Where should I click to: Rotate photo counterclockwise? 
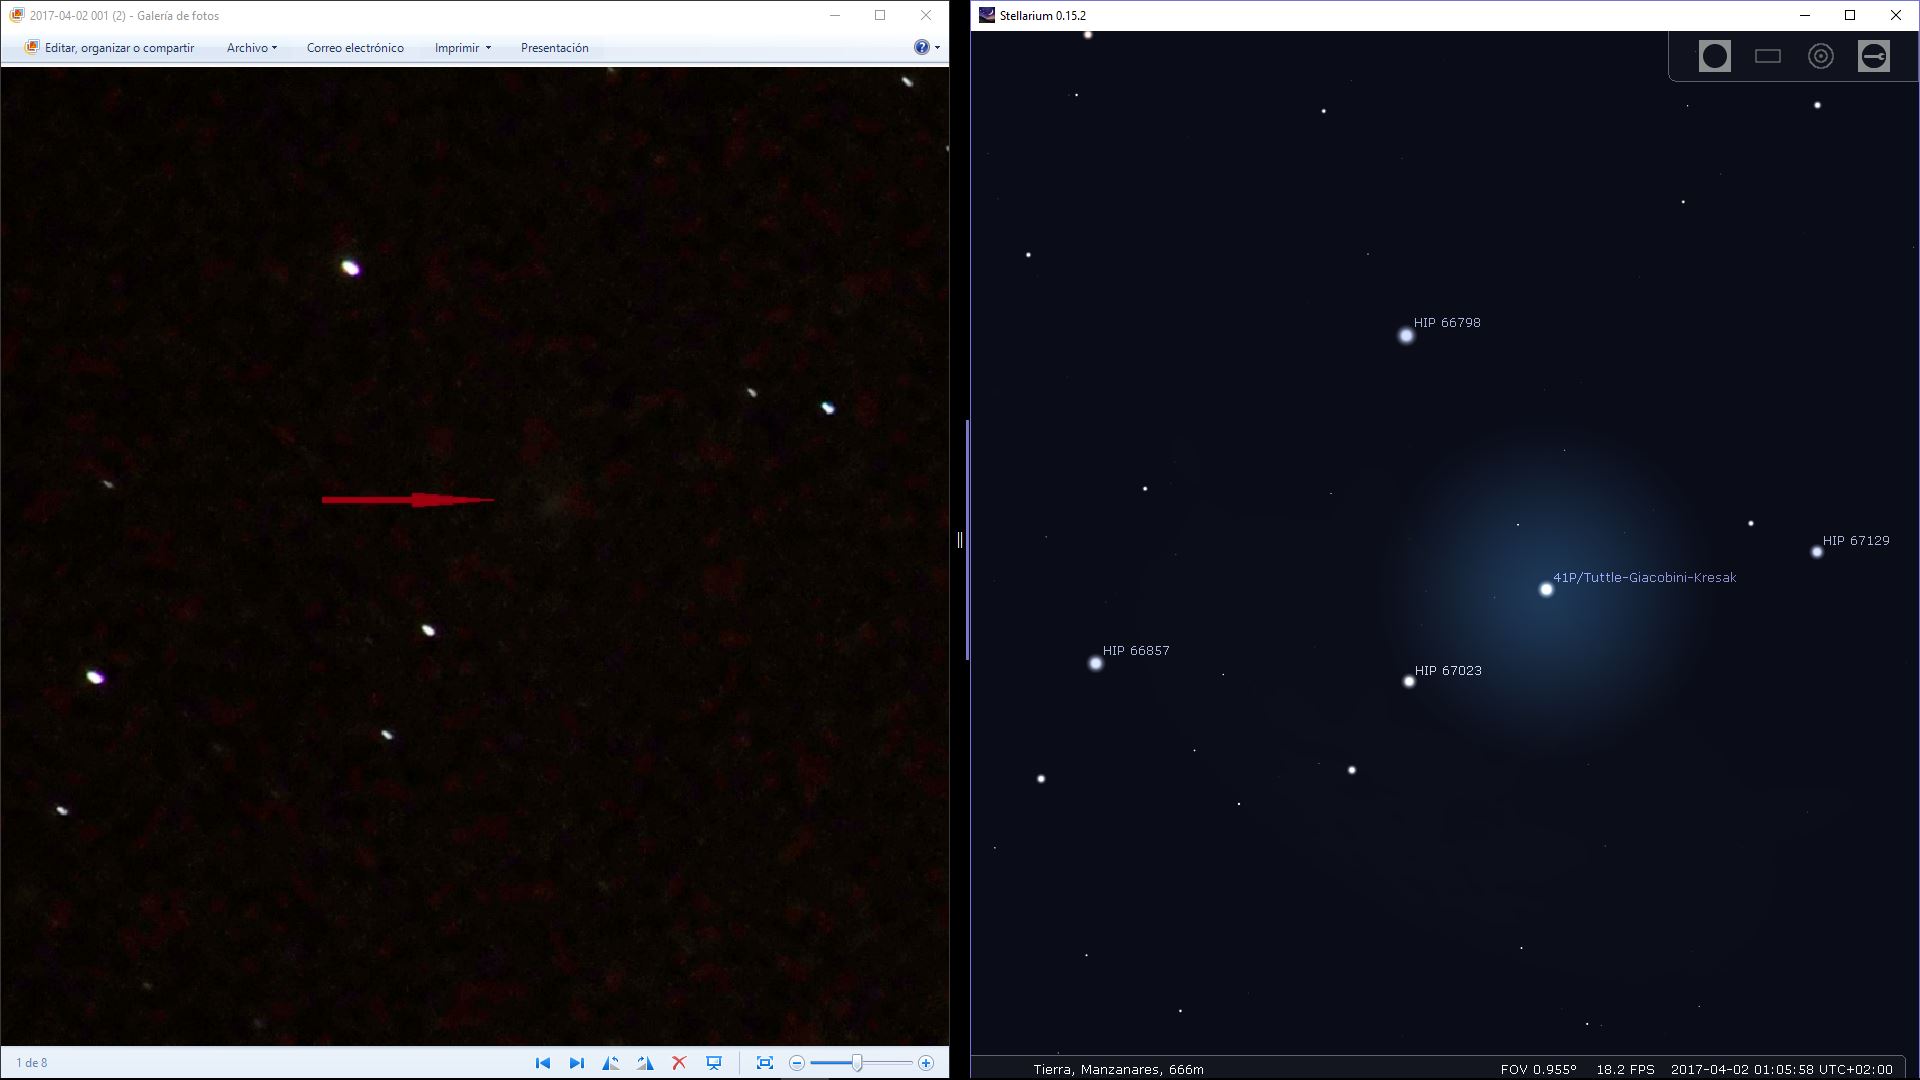pos(610,1063)
